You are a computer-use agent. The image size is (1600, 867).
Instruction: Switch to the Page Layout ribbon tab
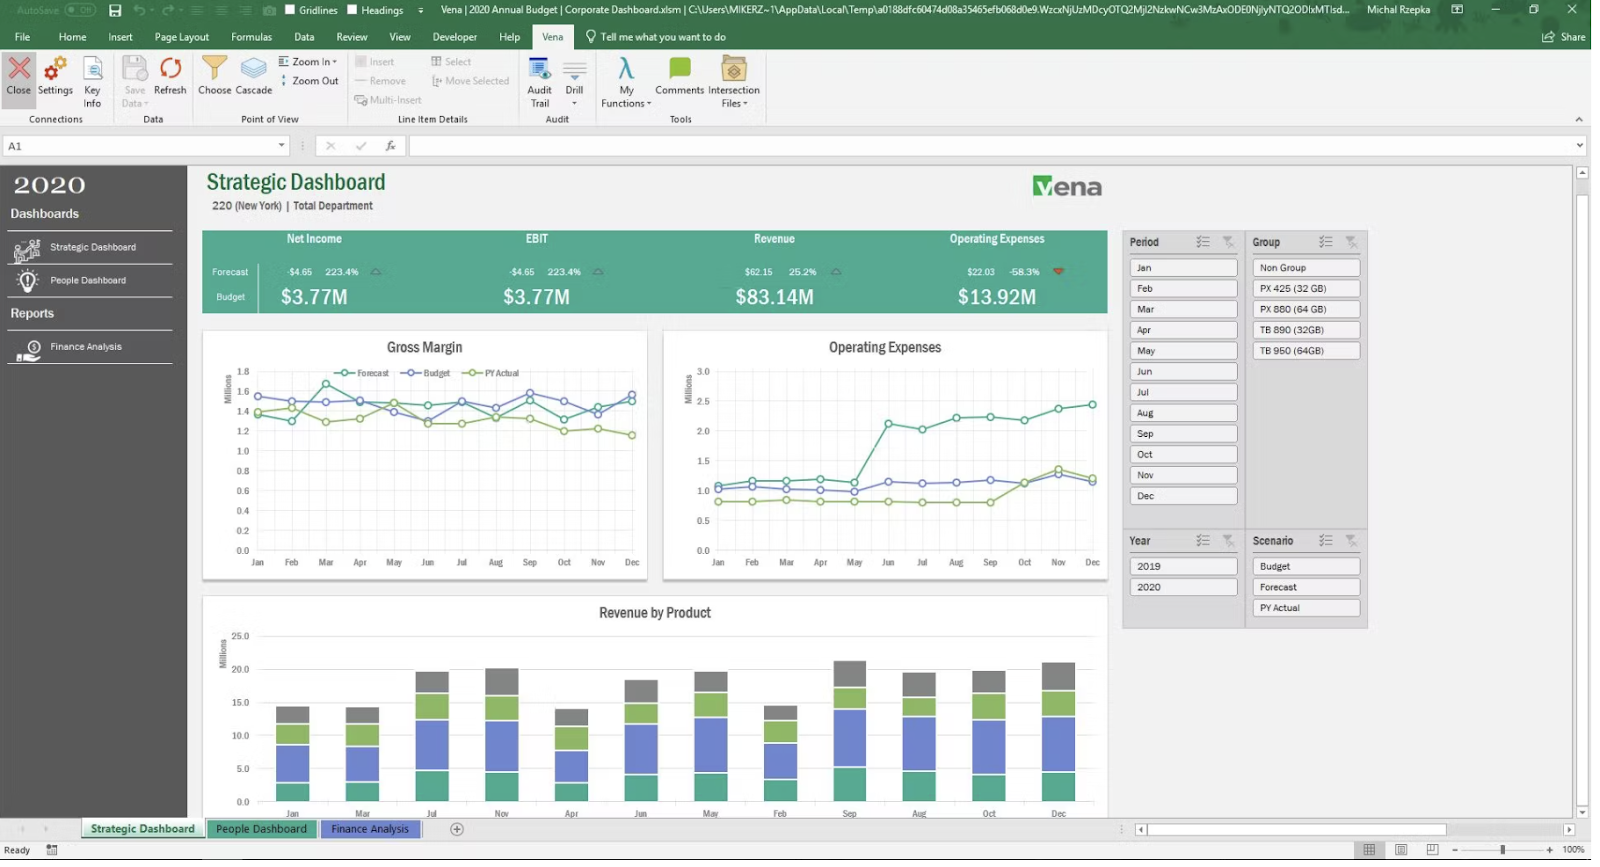[182, 37]
